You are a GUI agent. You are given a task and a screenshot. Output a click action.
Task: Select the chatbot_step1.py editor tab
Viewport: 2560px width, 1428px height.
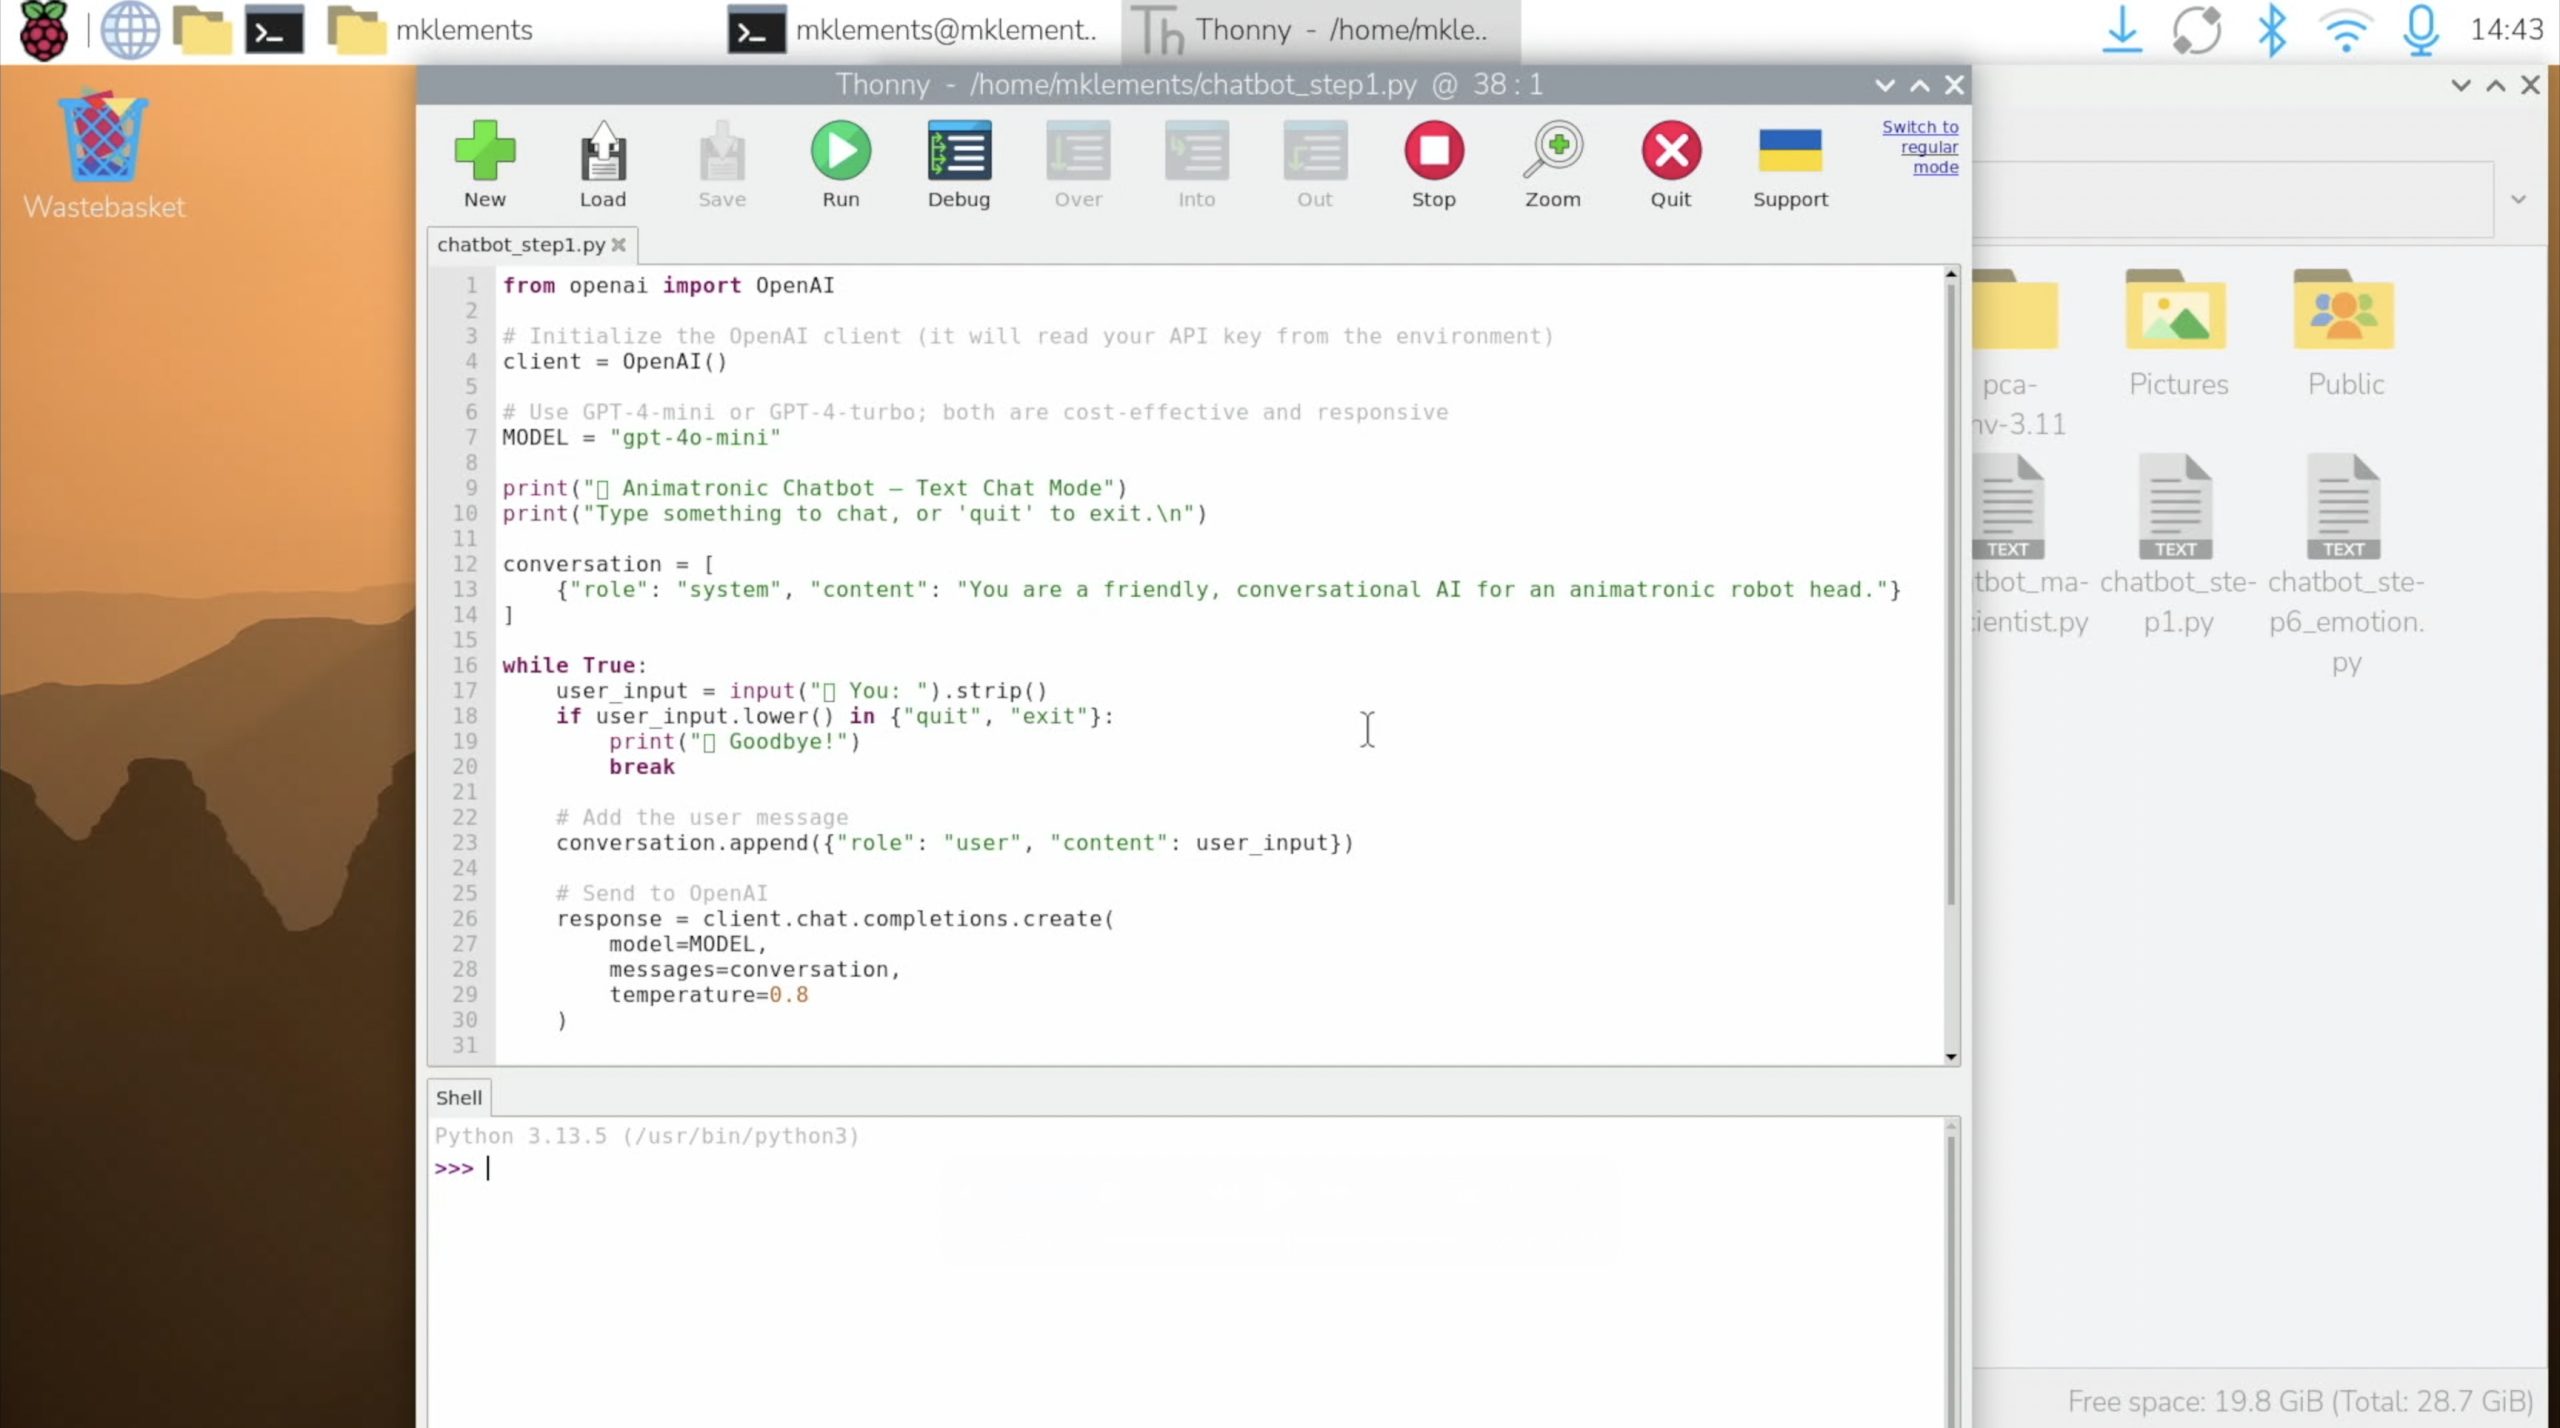click(x=520, y=245)
